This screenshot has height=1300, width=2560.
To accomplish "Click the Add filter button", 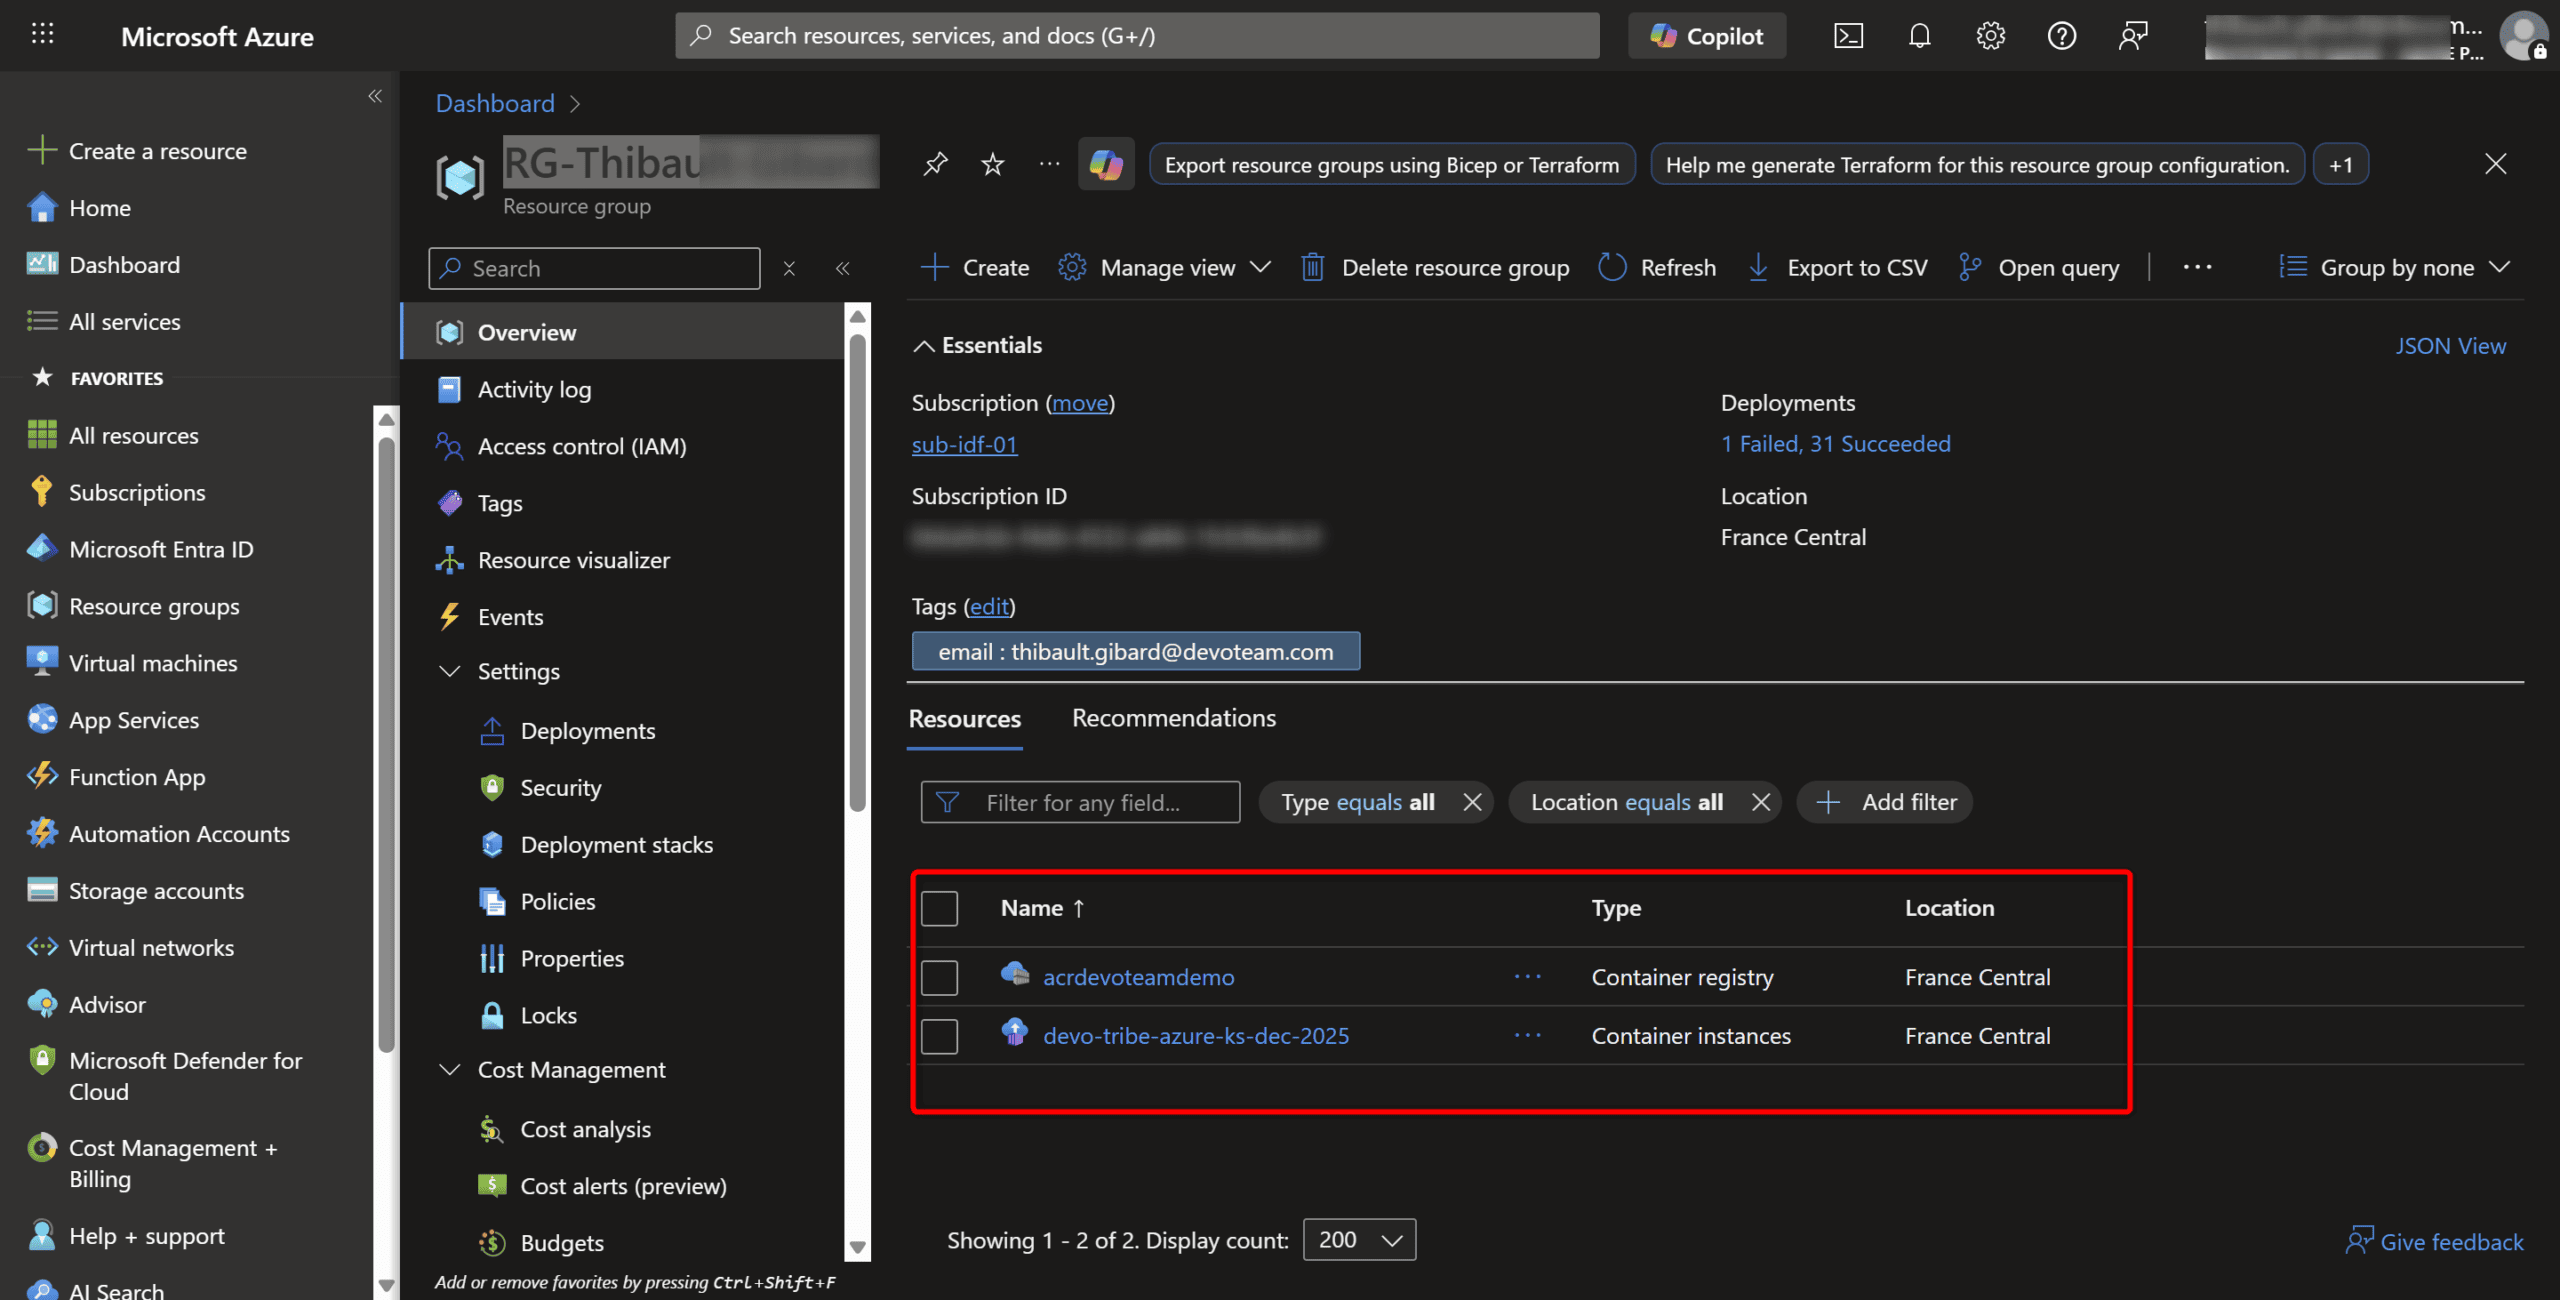I will click(1885, 802).
